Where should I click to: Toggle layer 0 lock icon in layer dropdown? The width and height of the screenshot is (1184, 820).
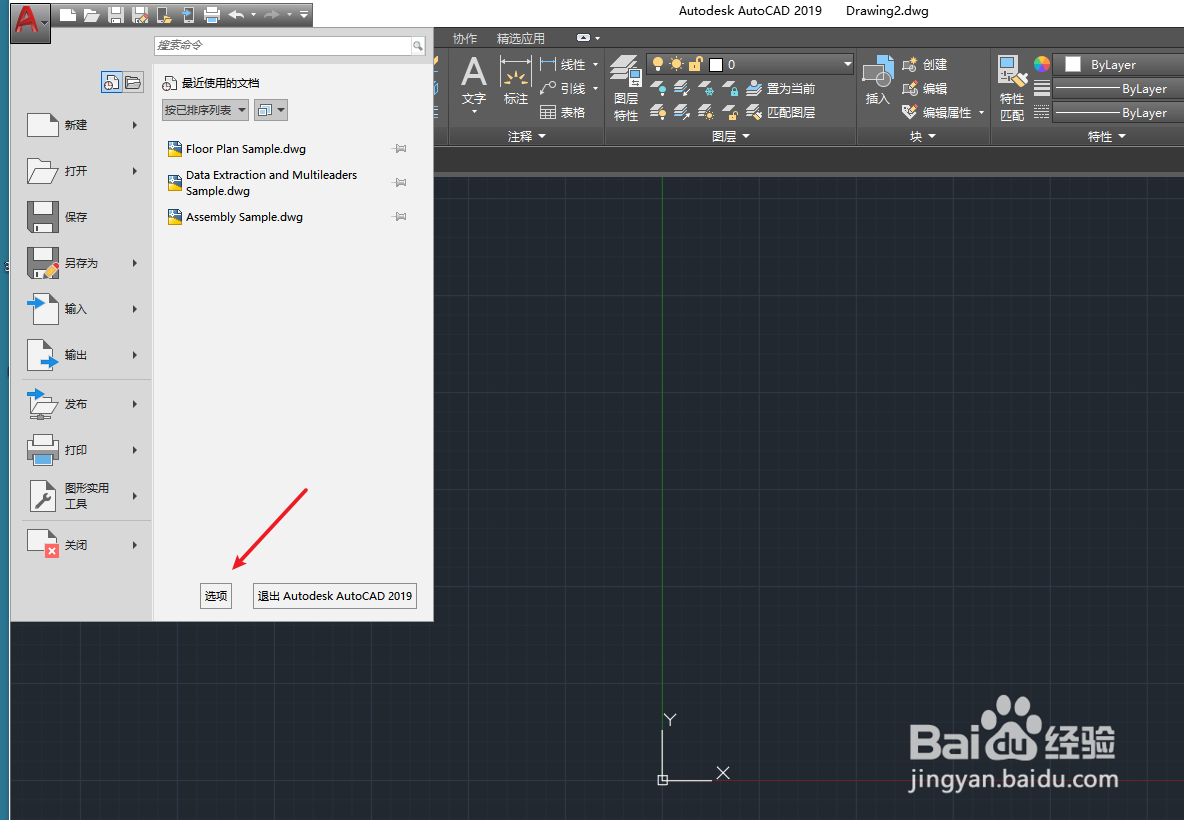pyautogui.click(x=695, y=64)
